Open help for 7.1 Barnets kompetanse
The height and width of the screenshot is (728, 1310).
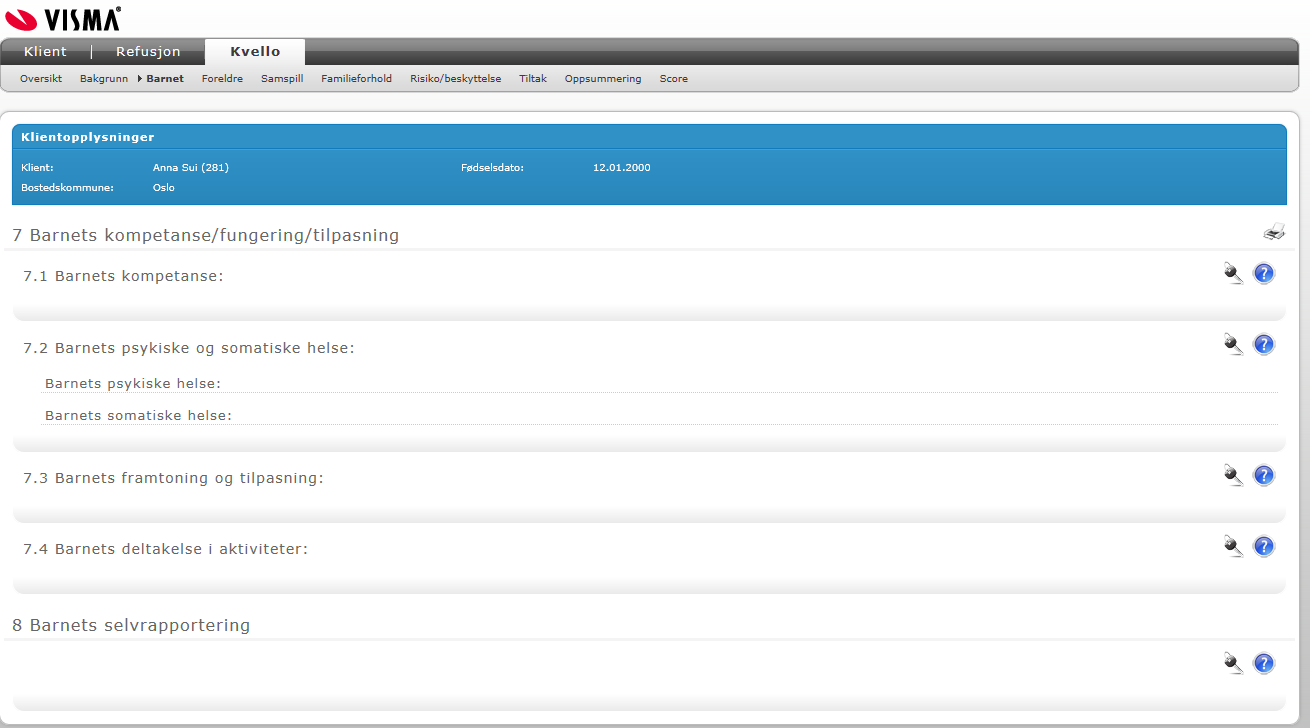1264,274
